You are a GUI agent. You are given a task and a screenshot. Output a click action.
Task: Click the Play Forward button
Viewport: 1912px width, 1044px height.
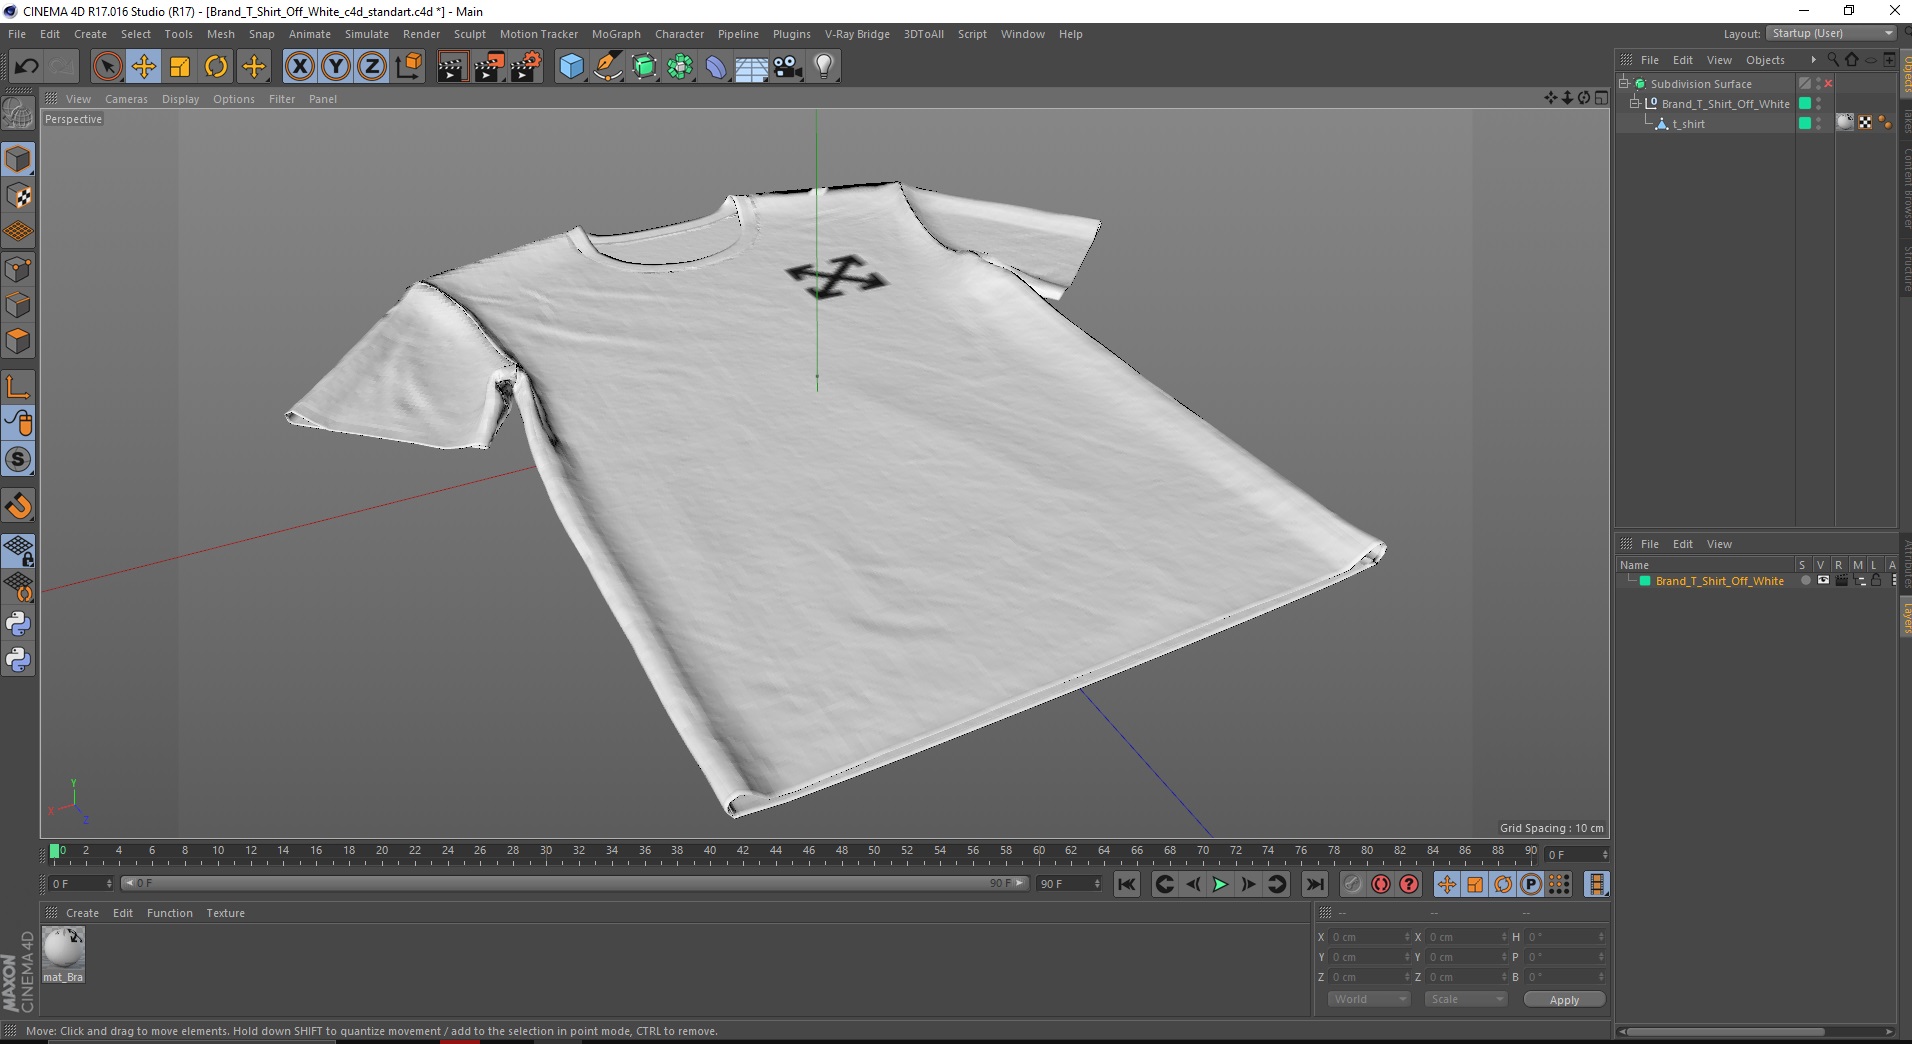coord(1220,884)
